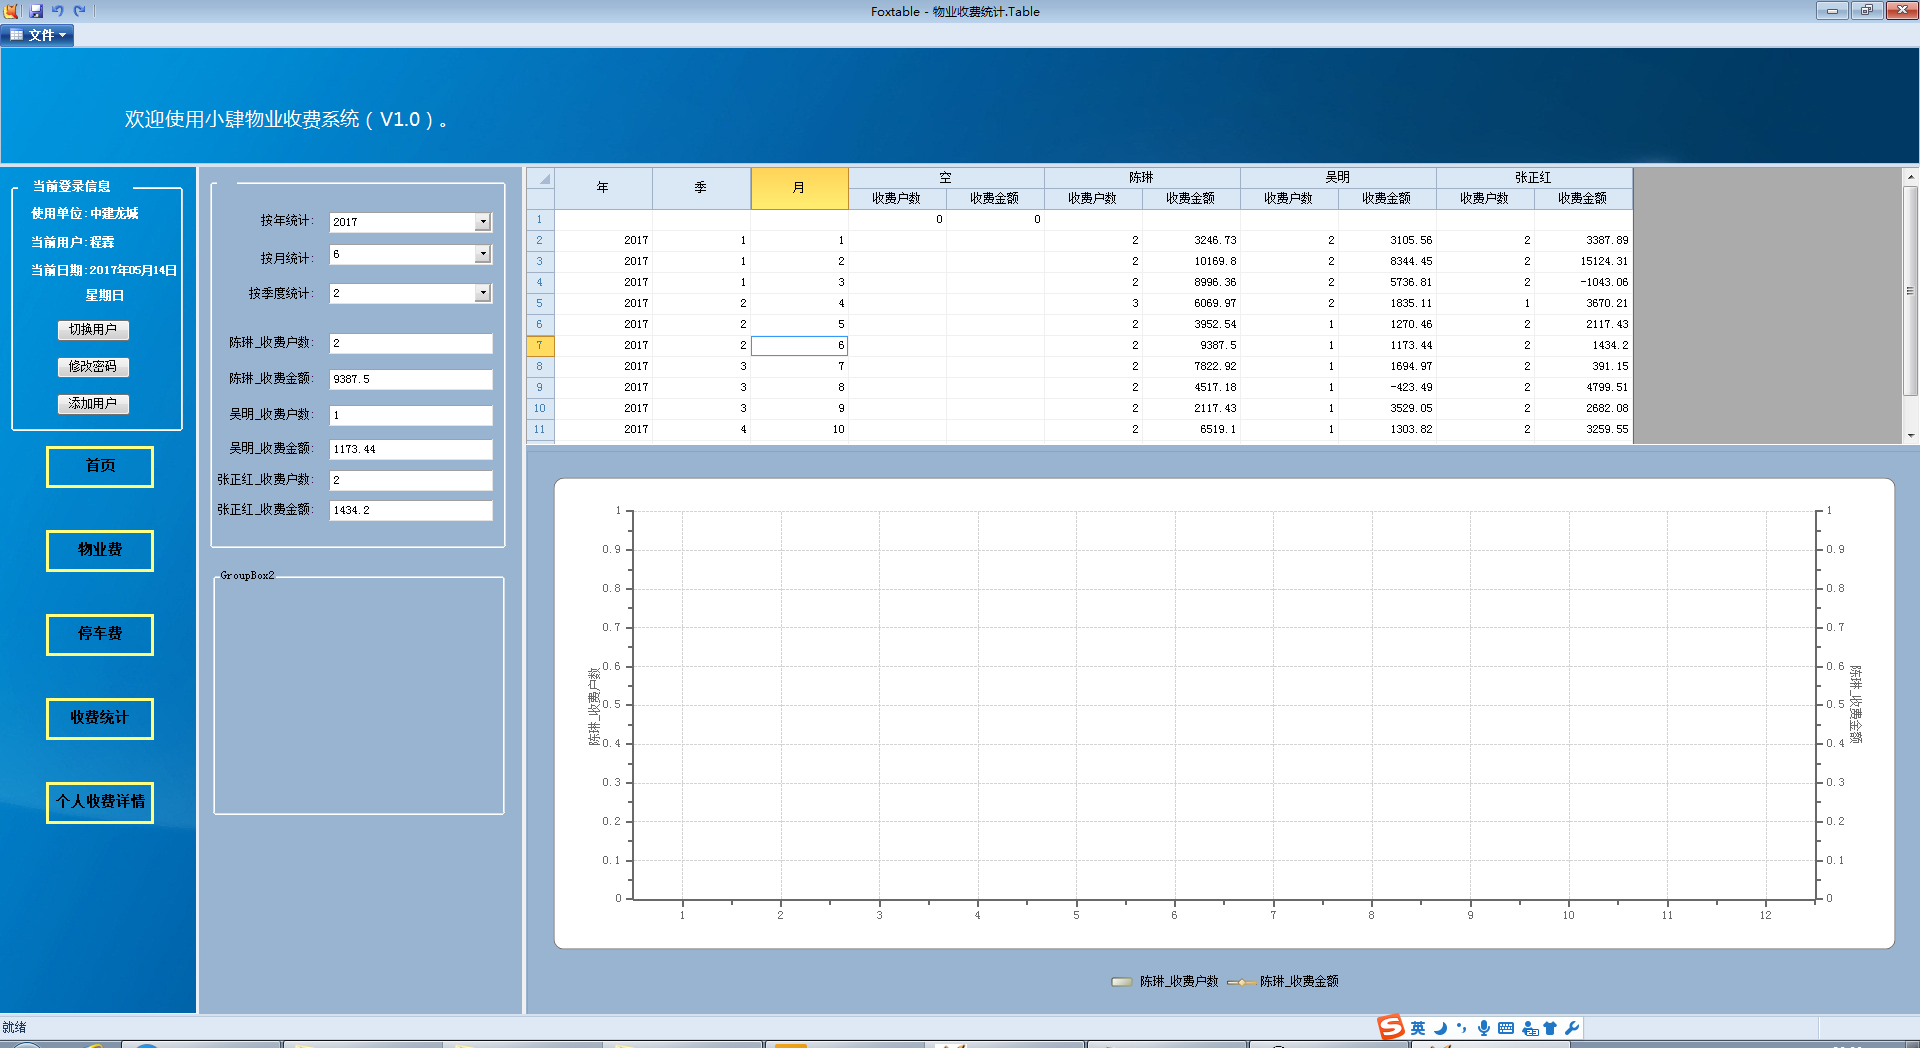The image size is (1920, 1048).
Task: Click the cell with value 6519.1
Action: point(1191,429)
